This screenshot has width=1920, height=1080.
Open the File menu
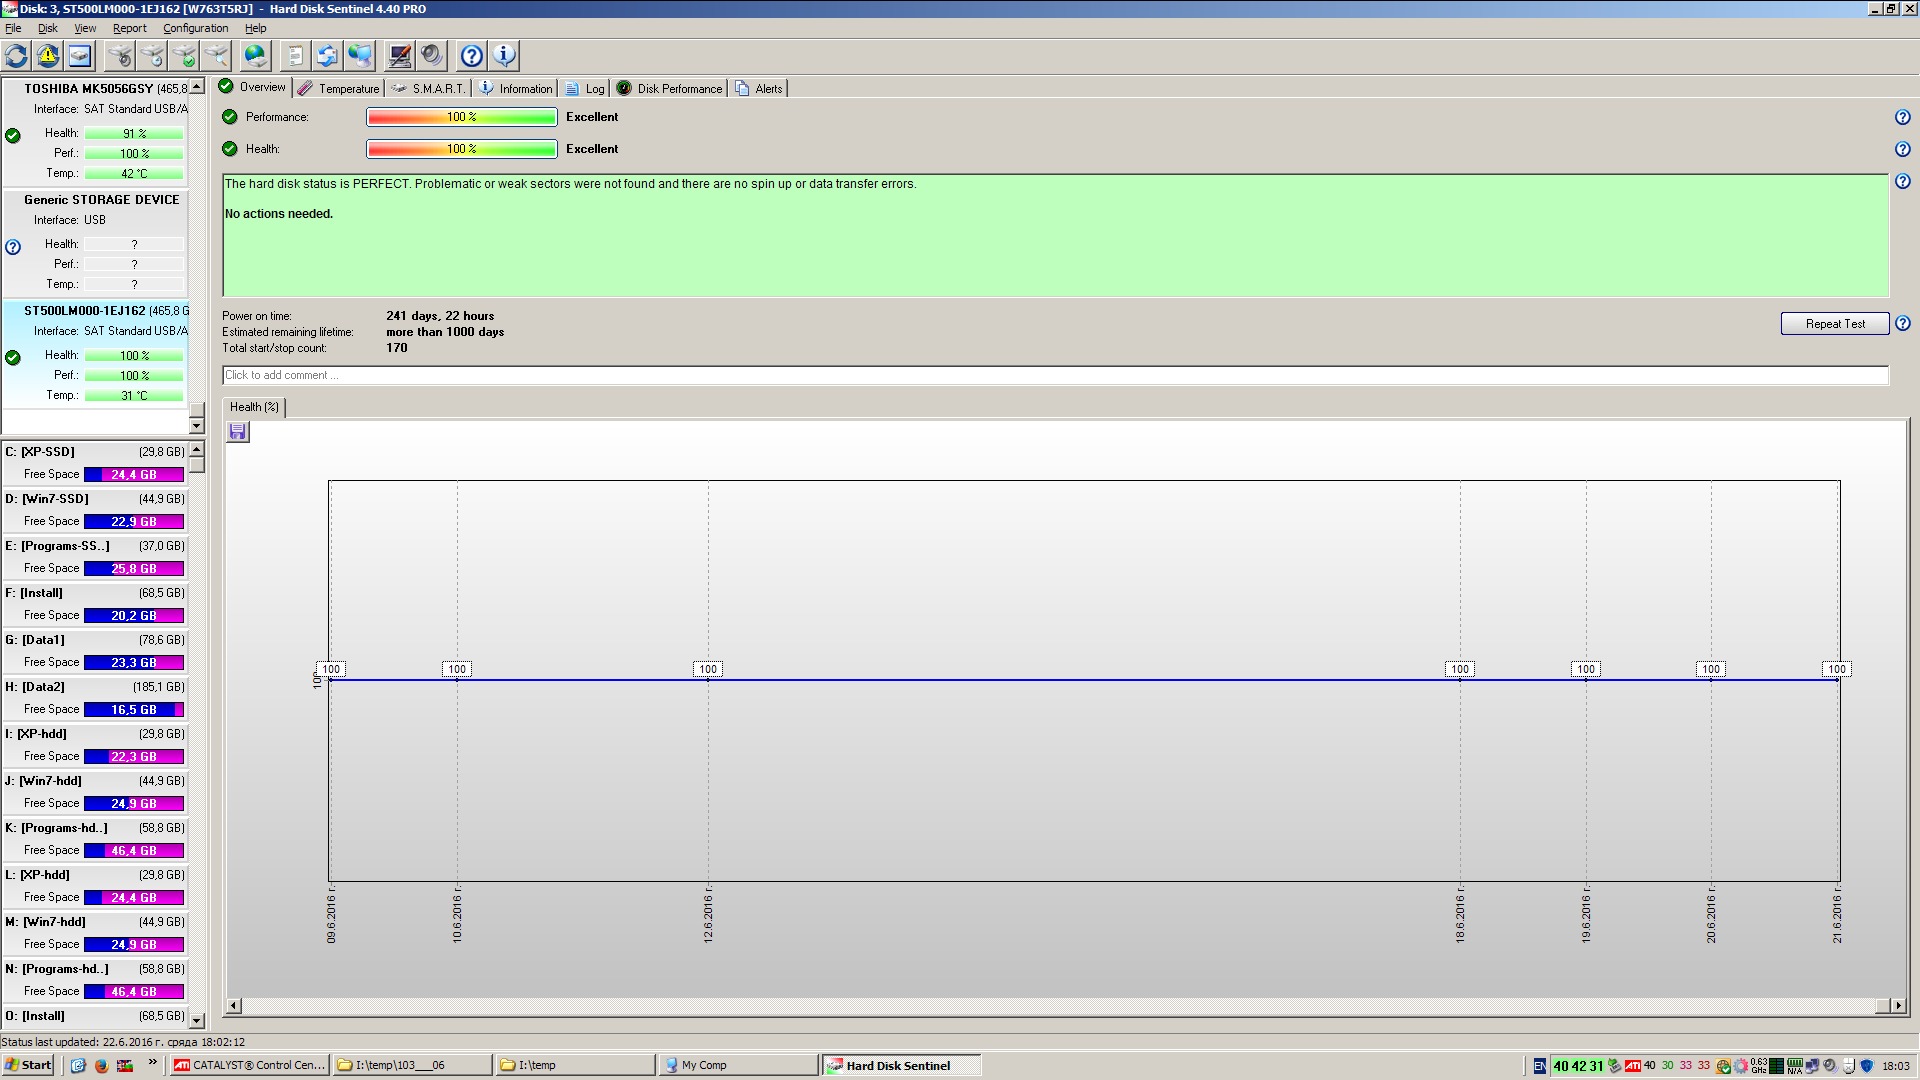pos(13,28)
